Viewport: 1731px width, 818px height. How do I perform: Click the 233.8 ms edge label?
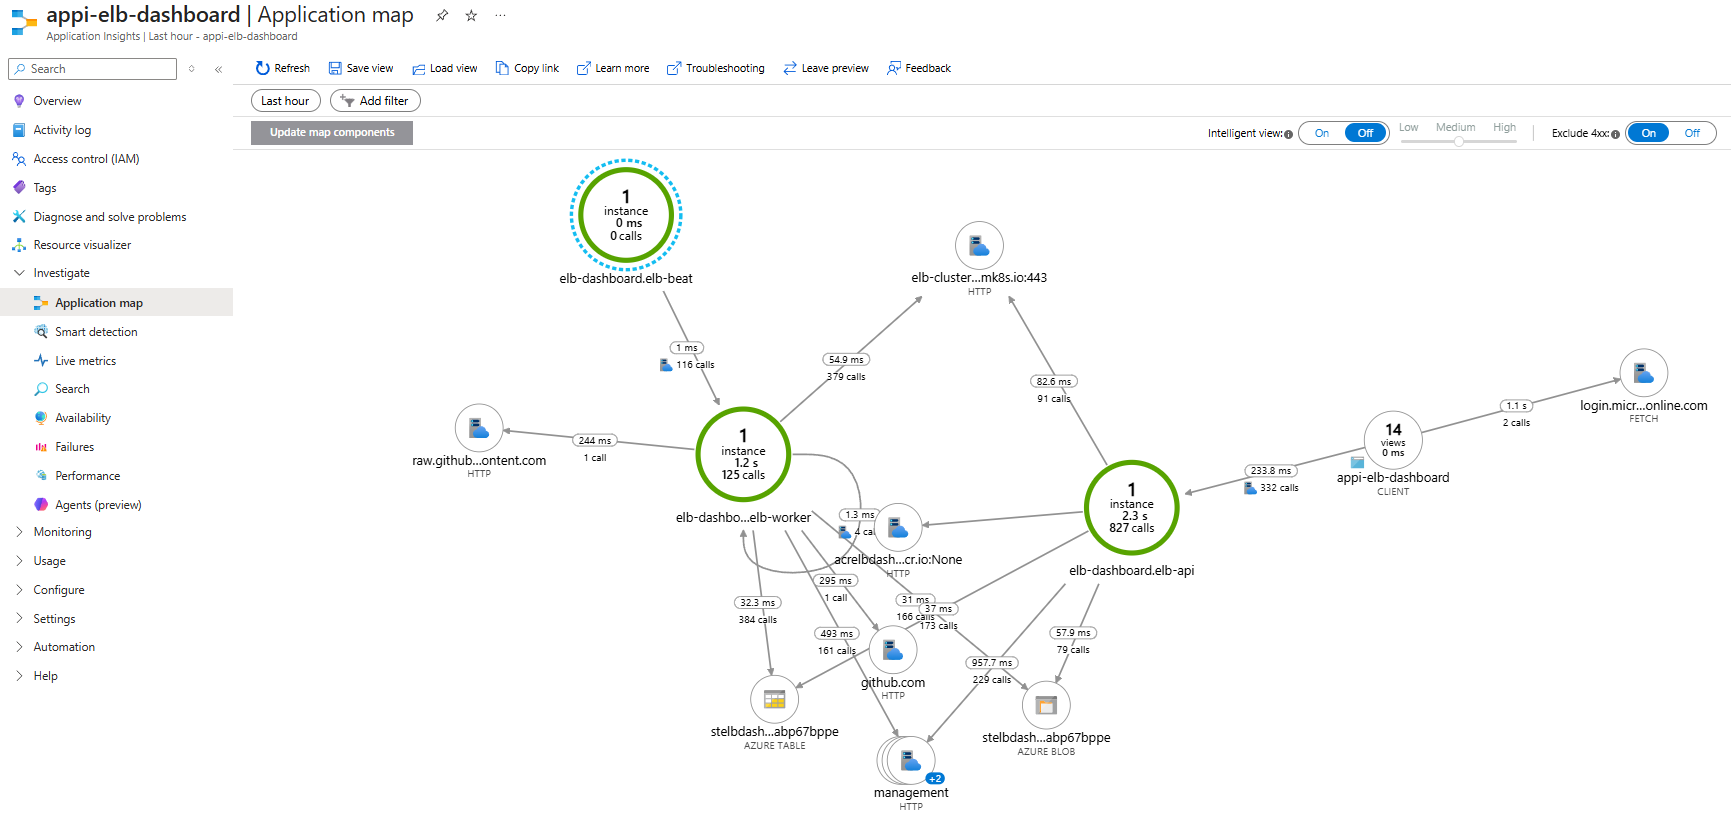click(1271, 471)
